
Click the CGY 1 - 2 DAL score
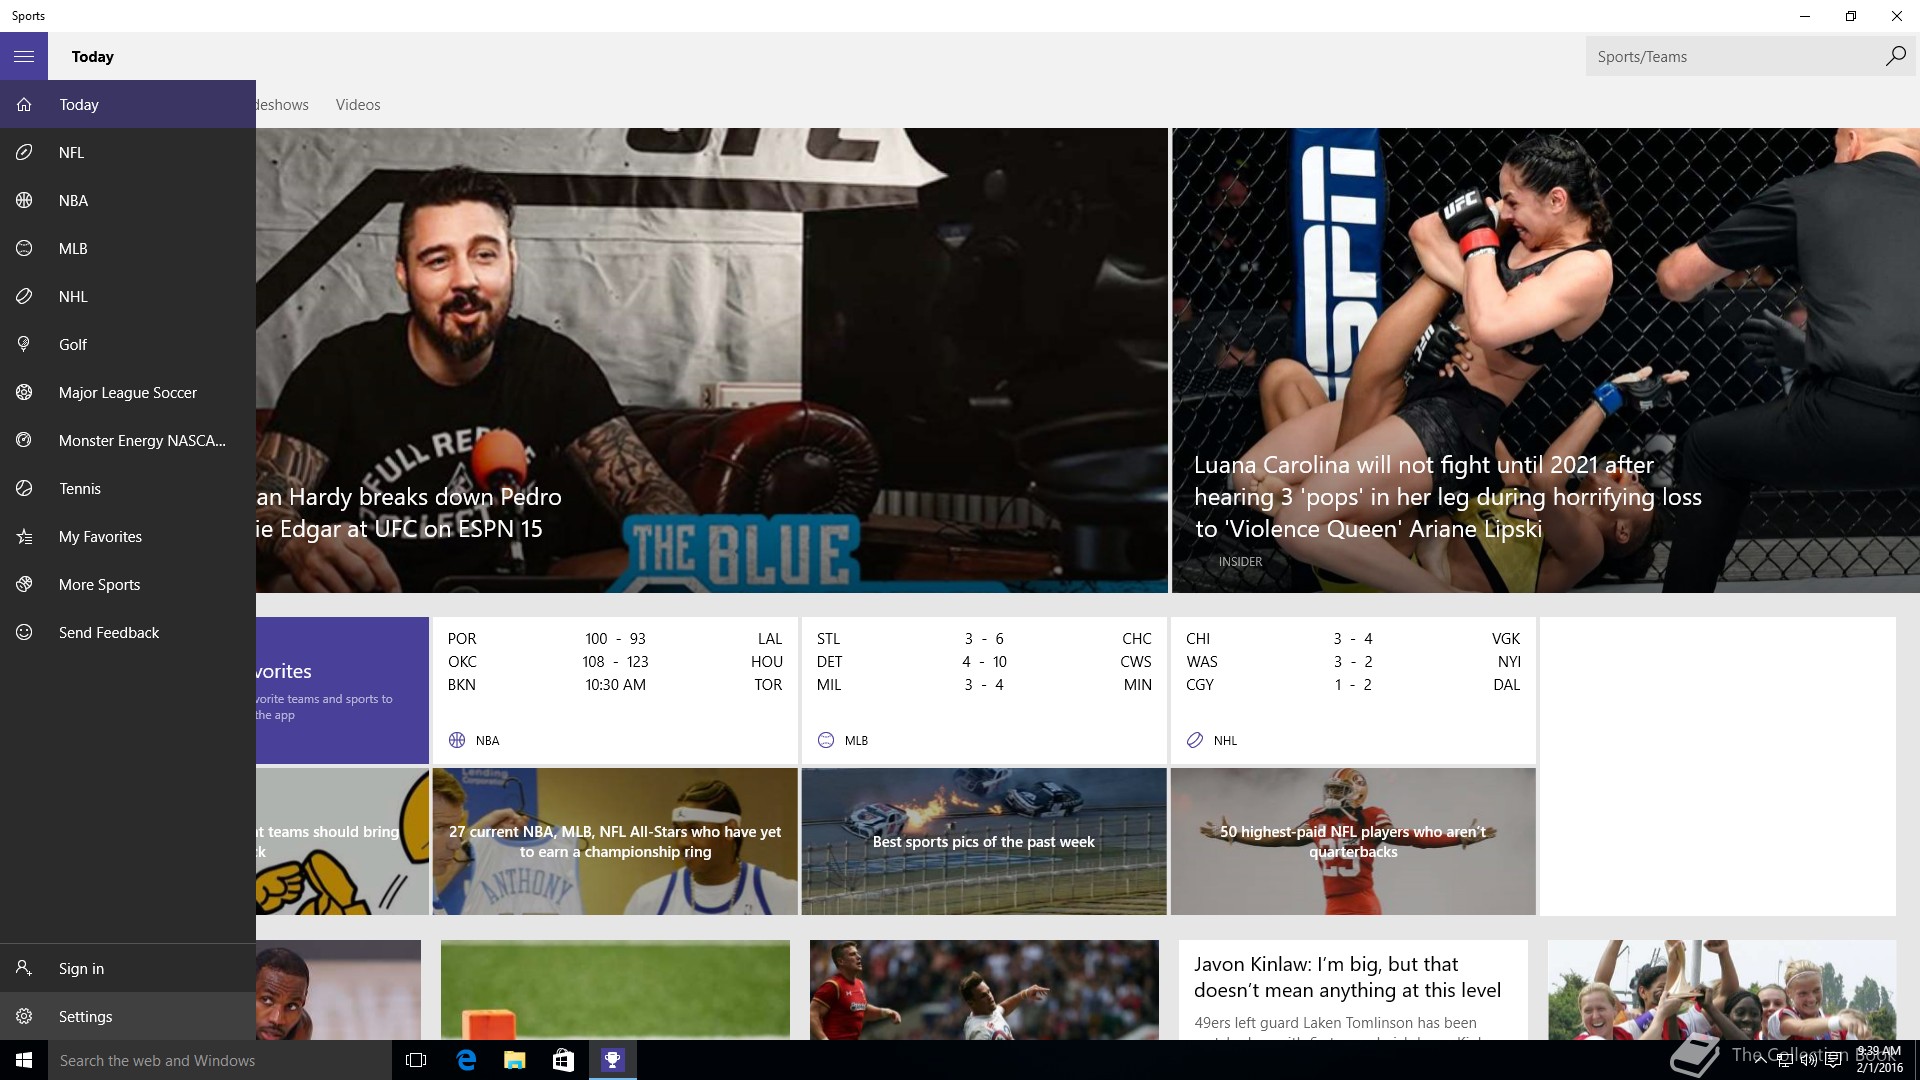coord(1353,684)
